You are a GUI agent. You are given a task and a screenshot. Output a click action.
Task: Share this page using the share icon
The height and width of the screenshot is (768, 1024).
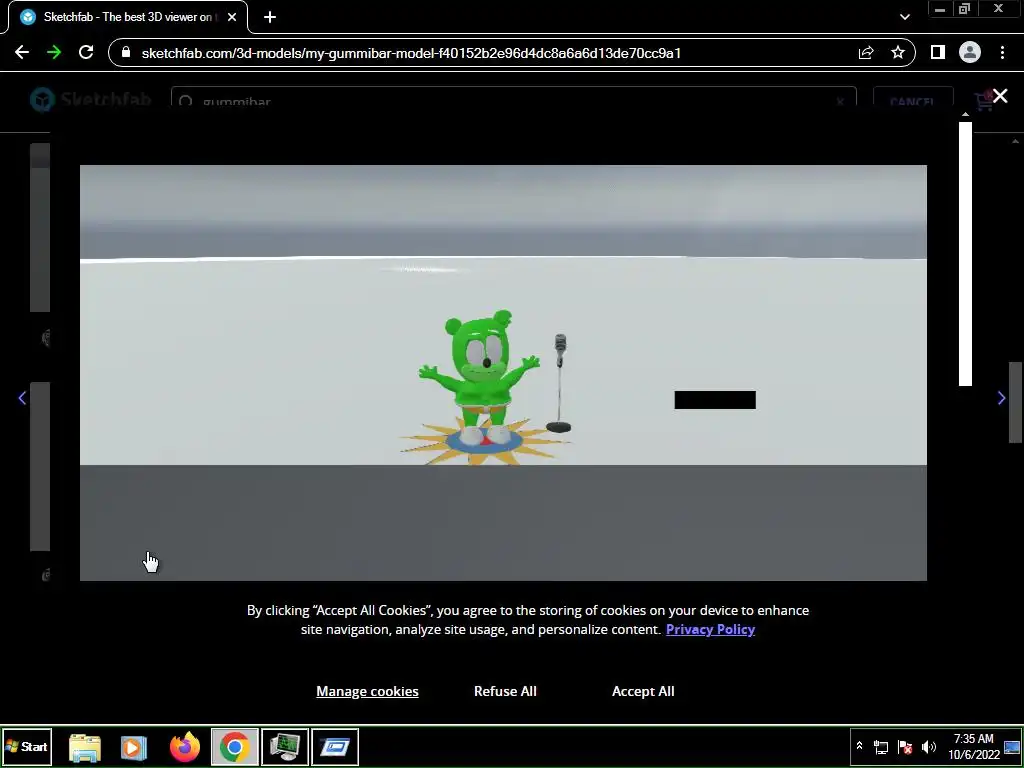pyautogui.click(x=866, y=53)
